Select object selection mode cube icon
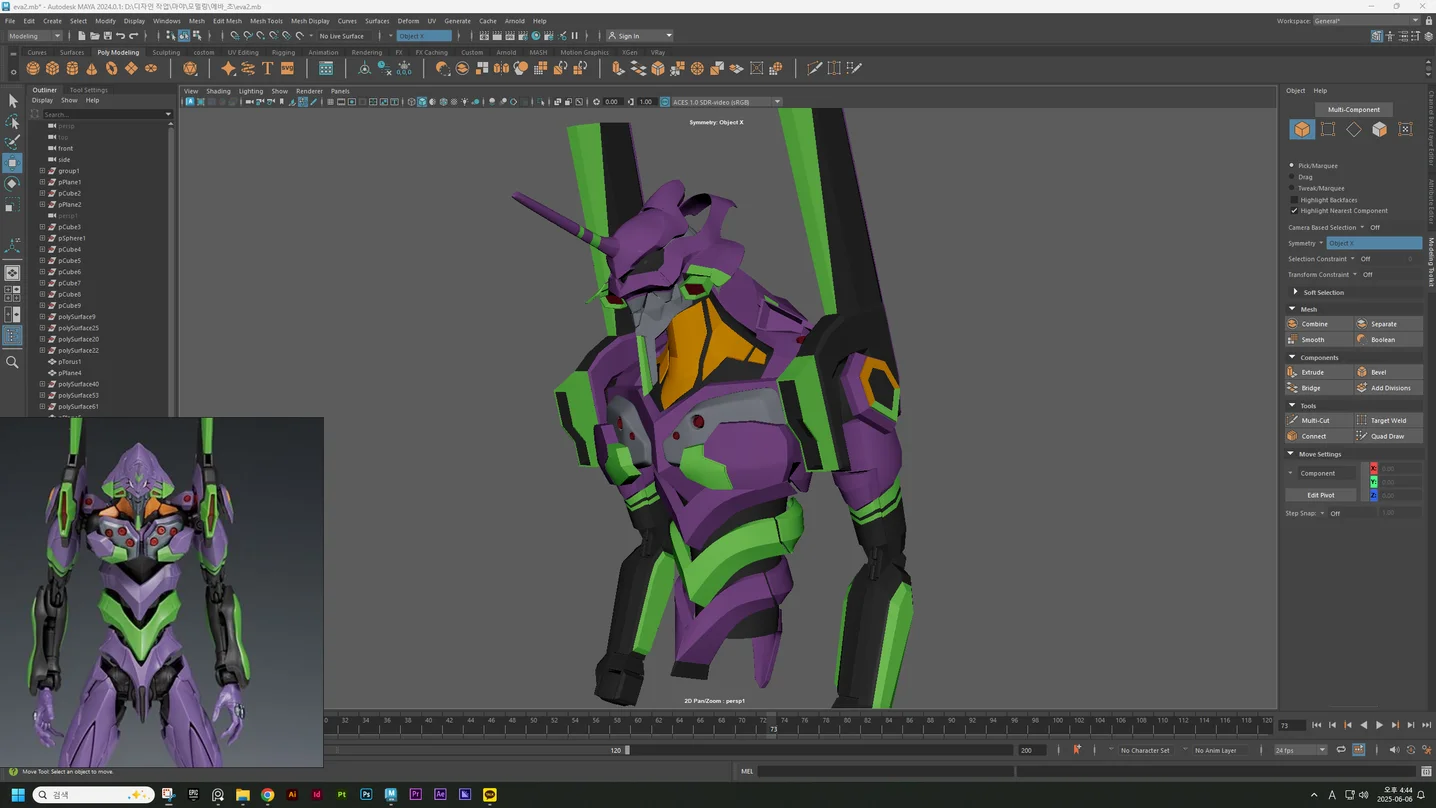Viewport: 1436px width, 808px height. 1302,129
